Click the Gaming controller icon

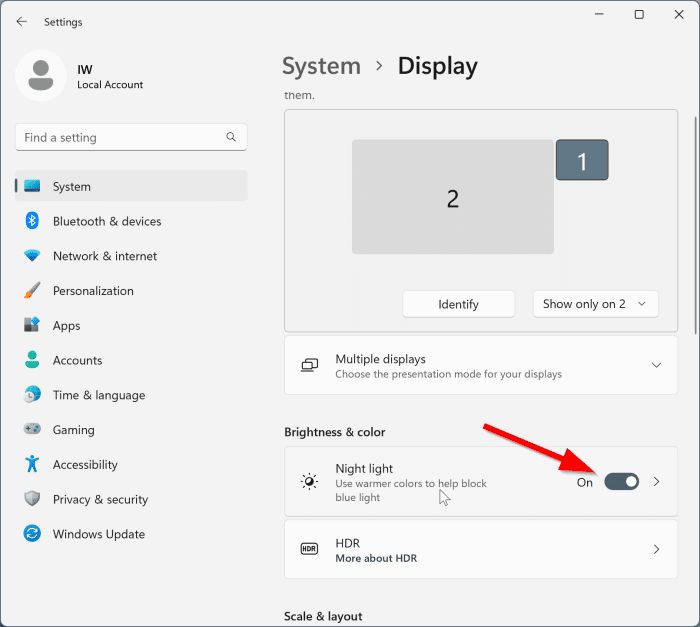coord(32,429)
